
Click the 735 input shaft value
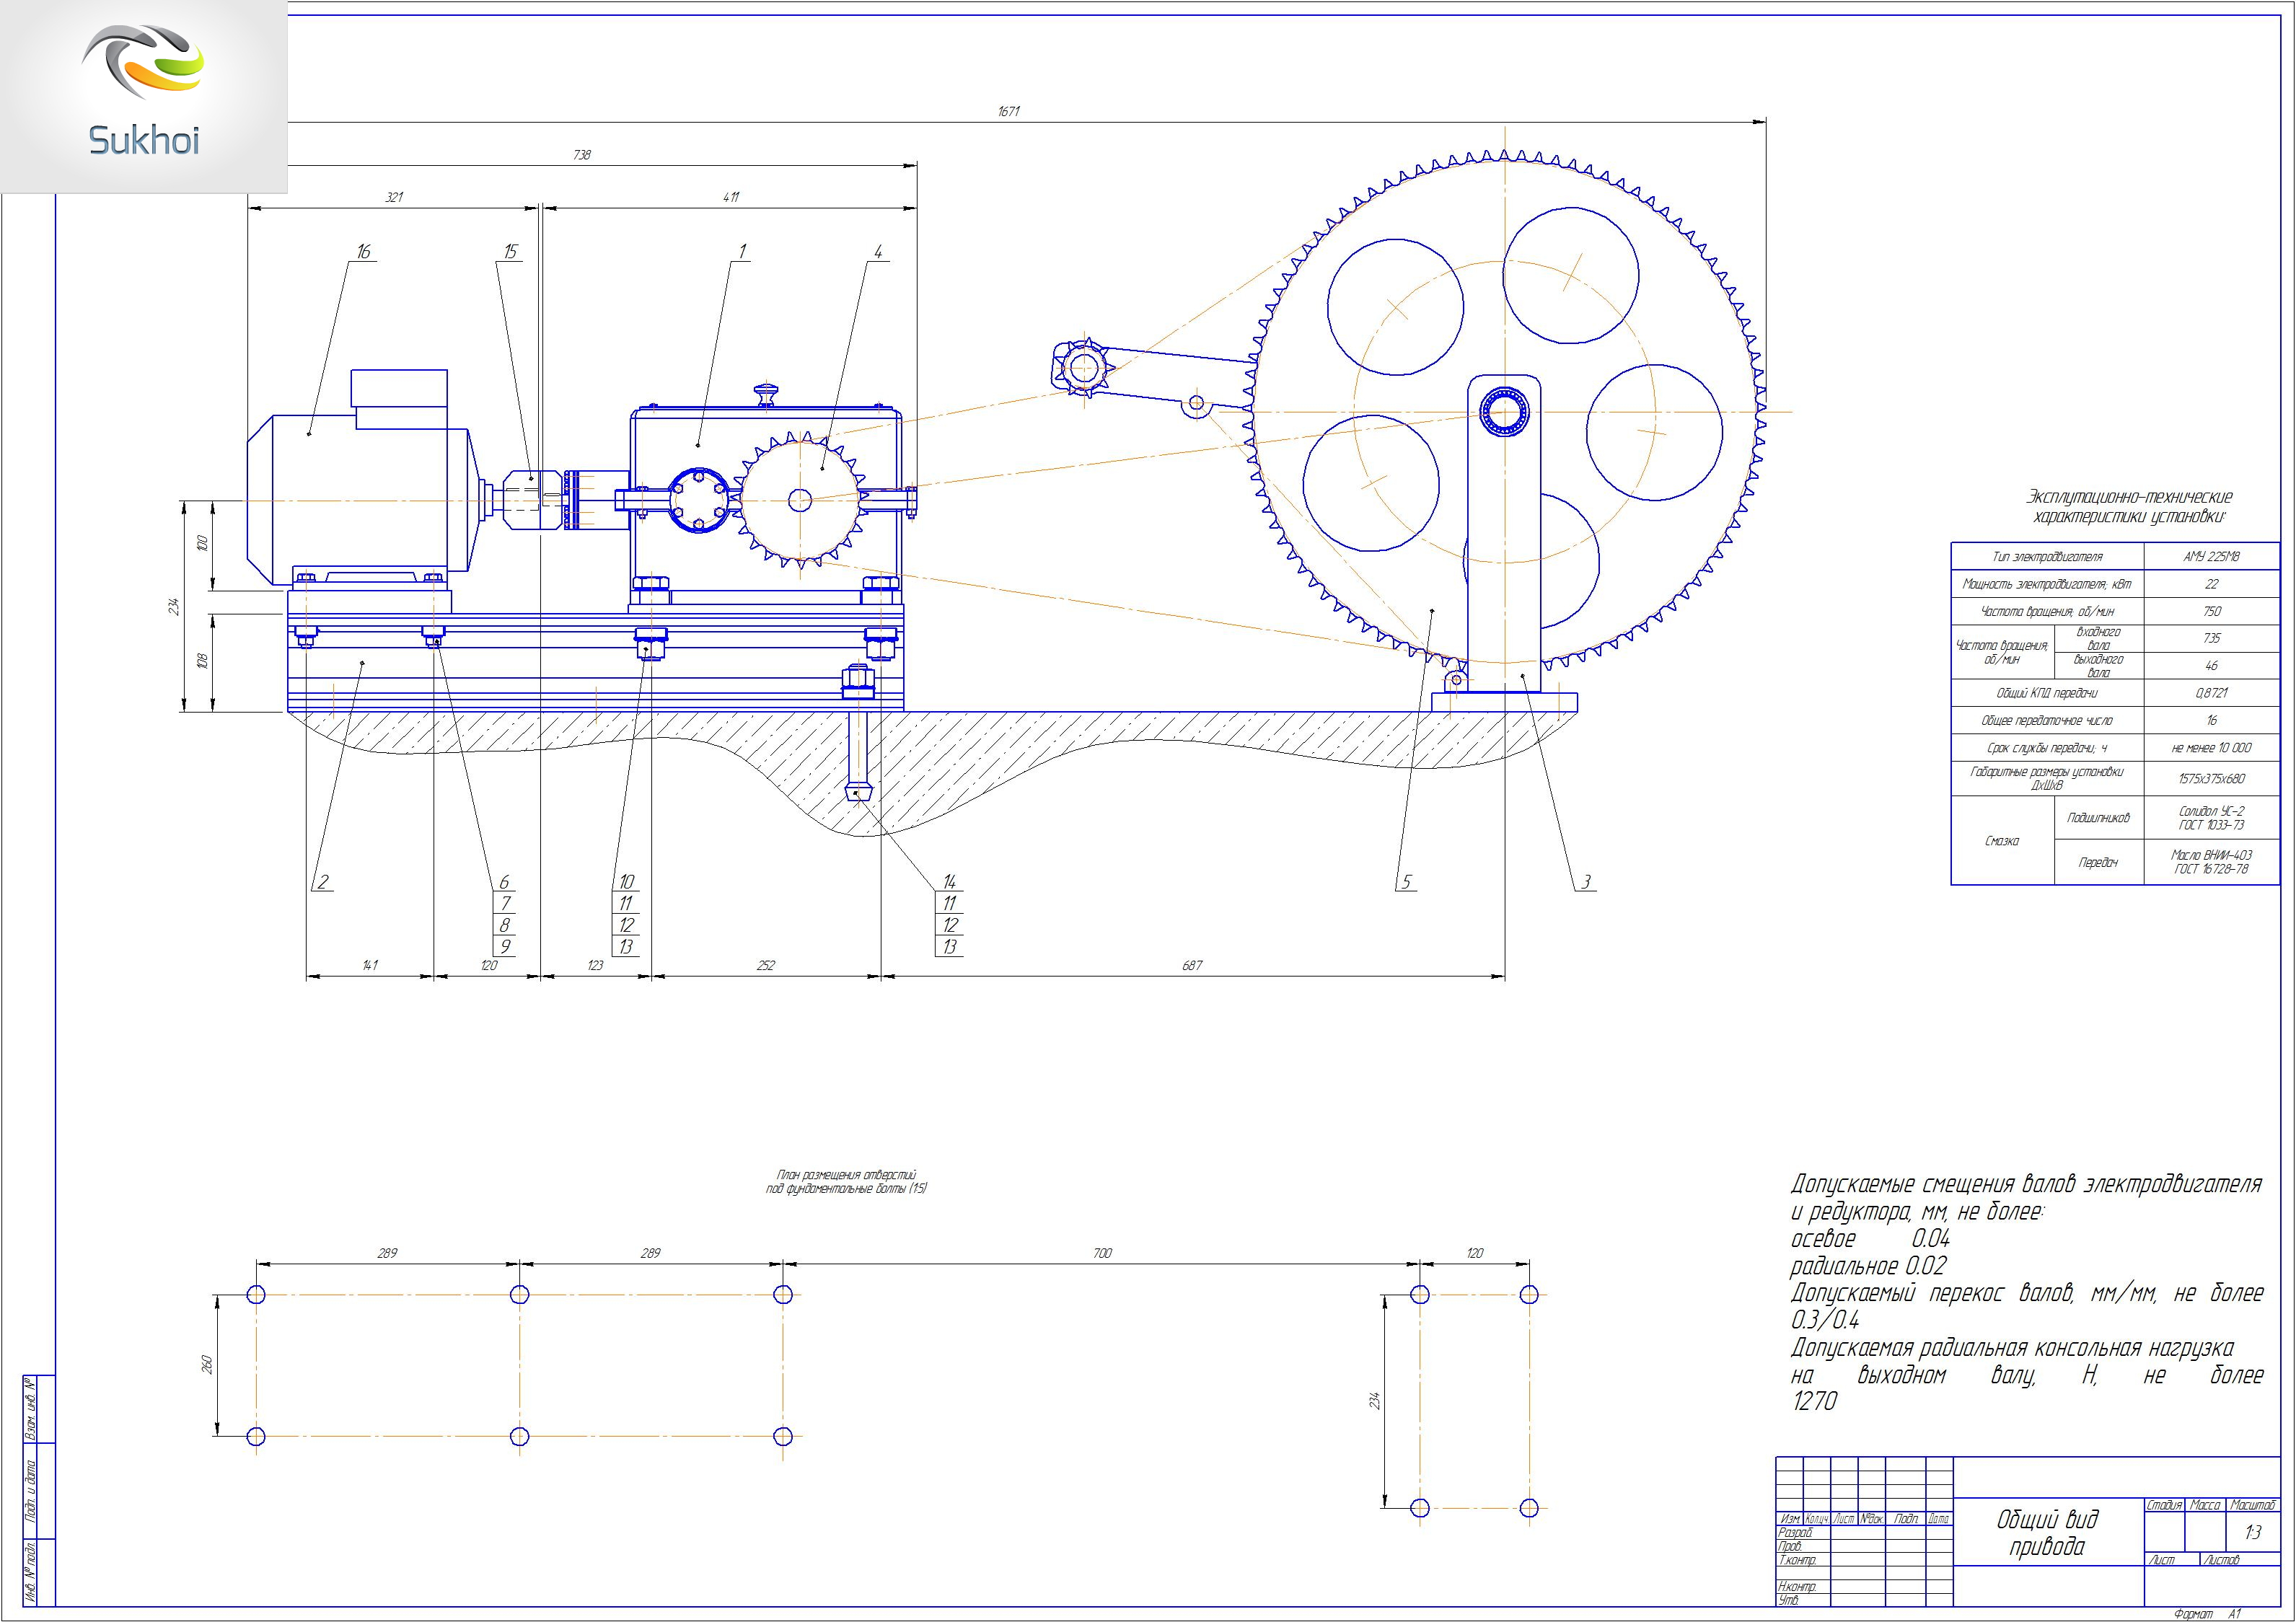pyautogui.click(x=2211, y=638)
